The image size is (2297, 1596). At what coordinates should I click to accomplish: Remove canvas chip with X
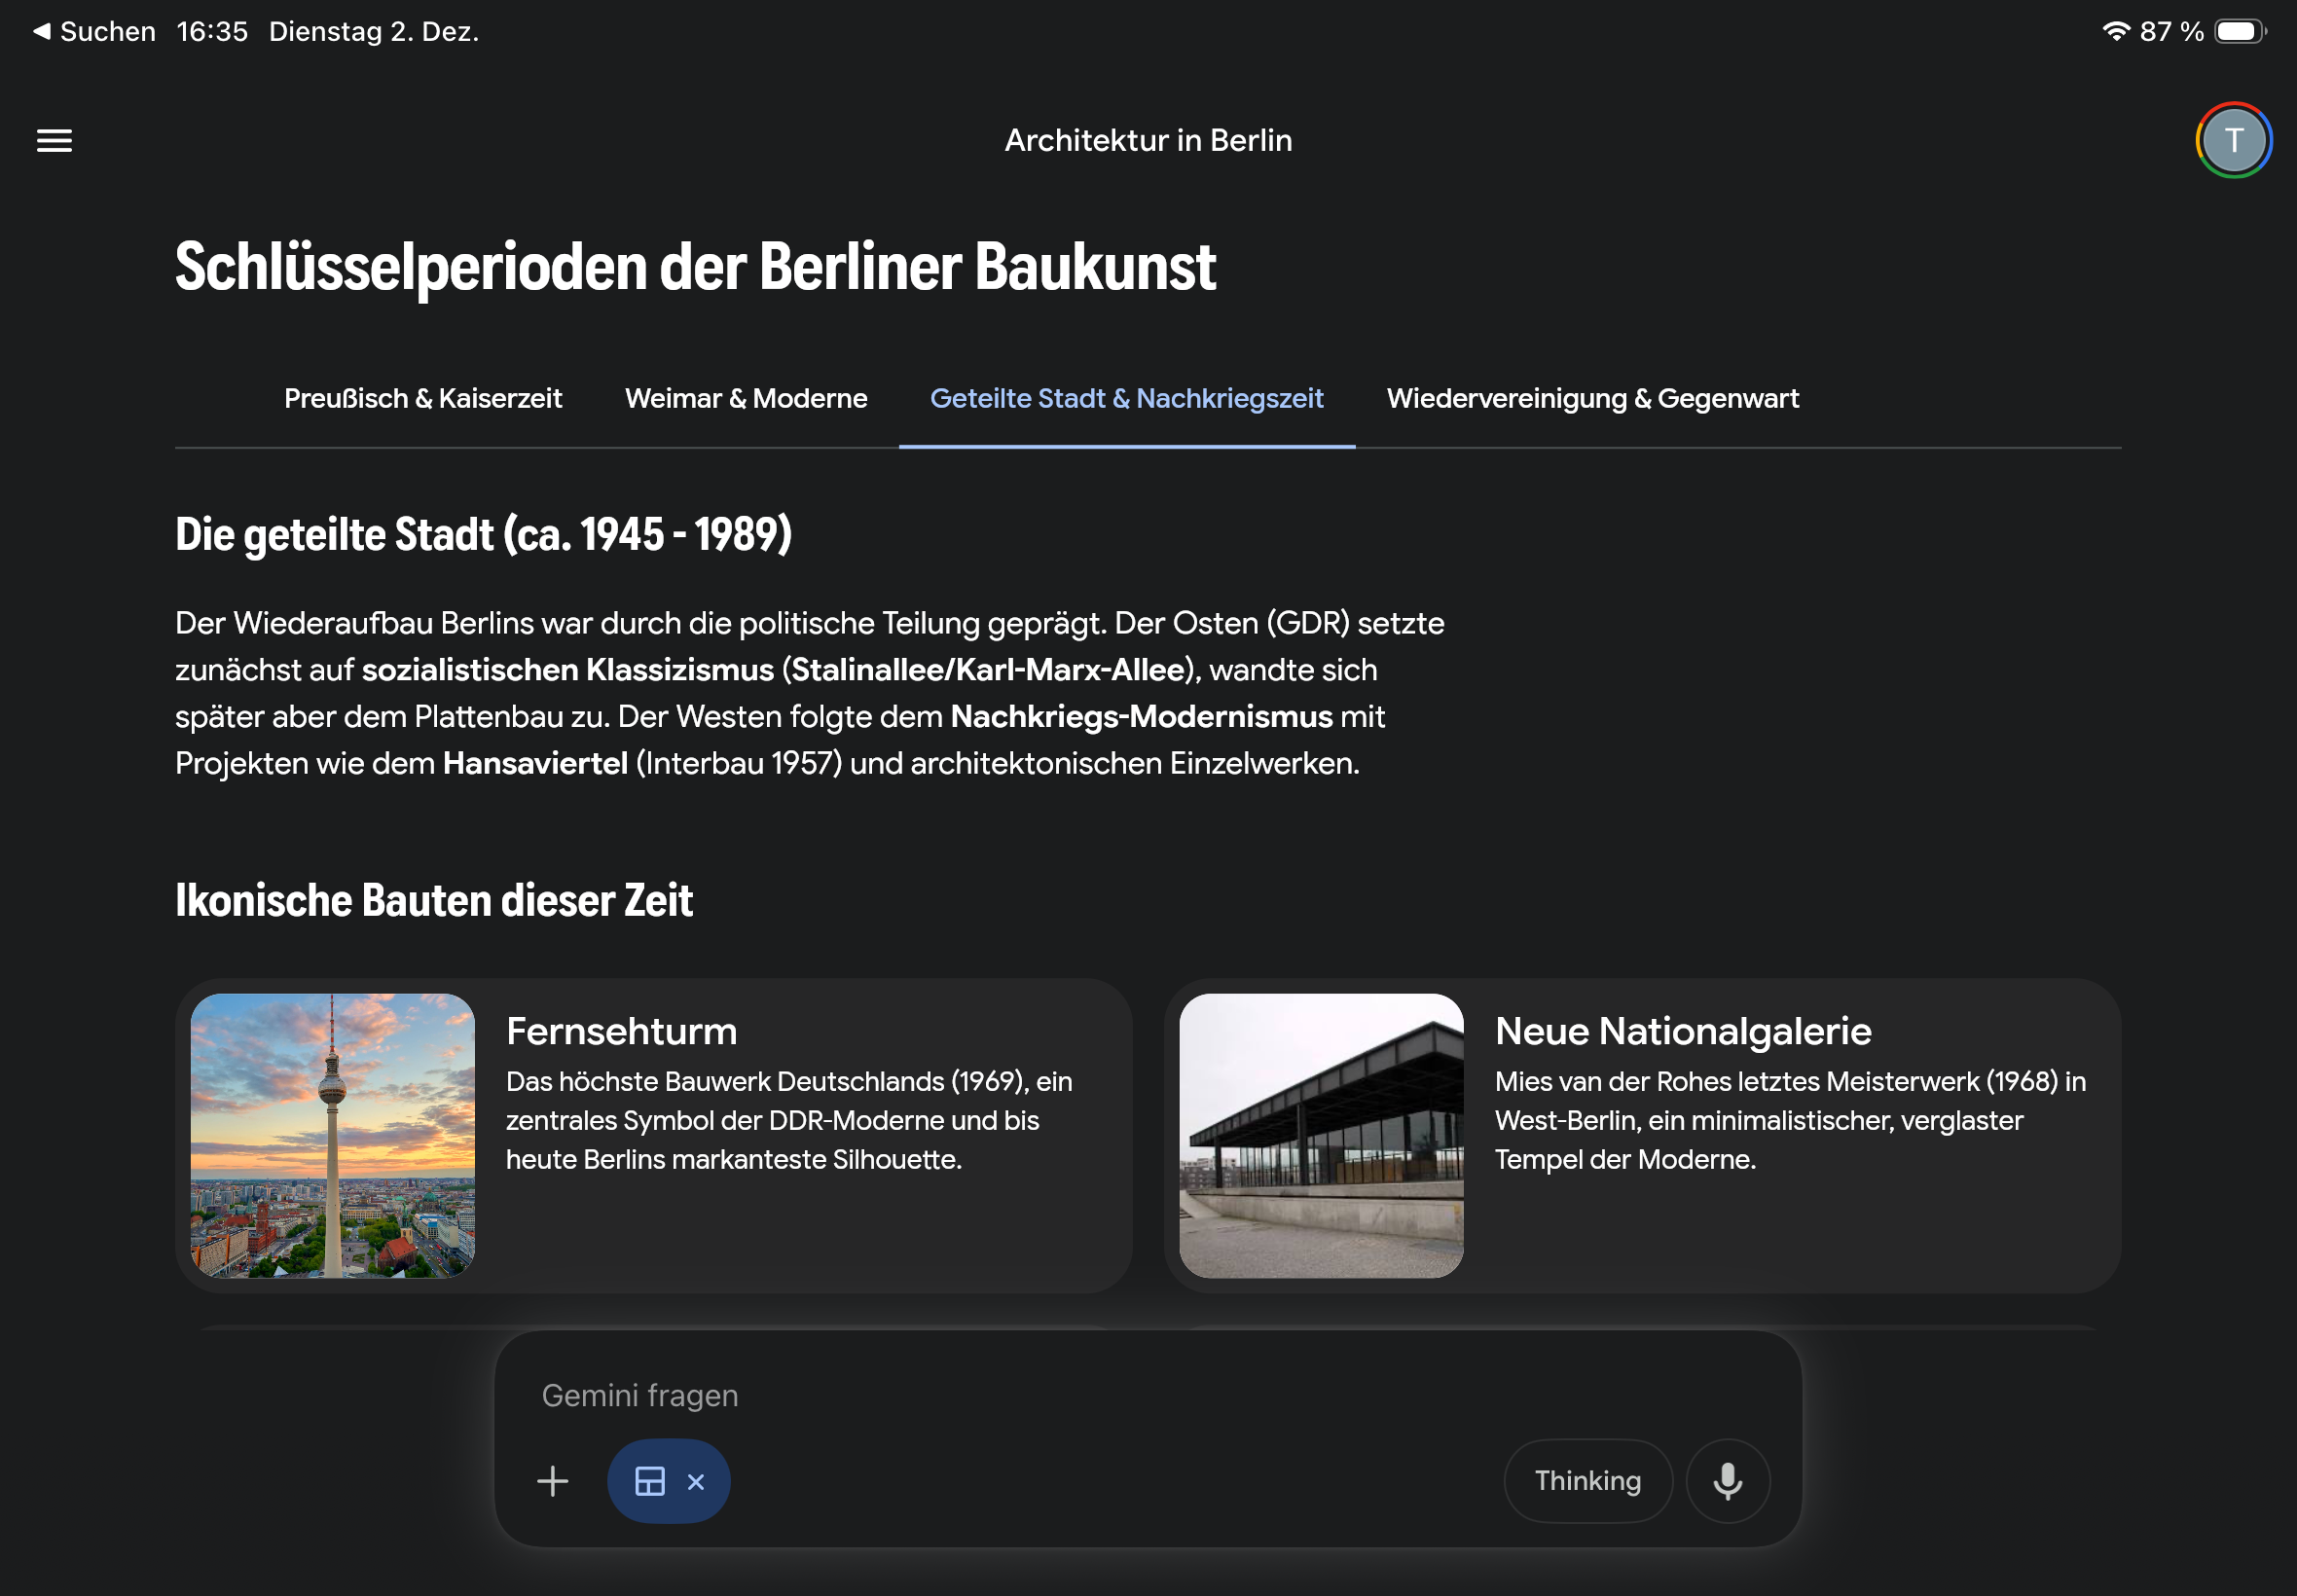696,1482
